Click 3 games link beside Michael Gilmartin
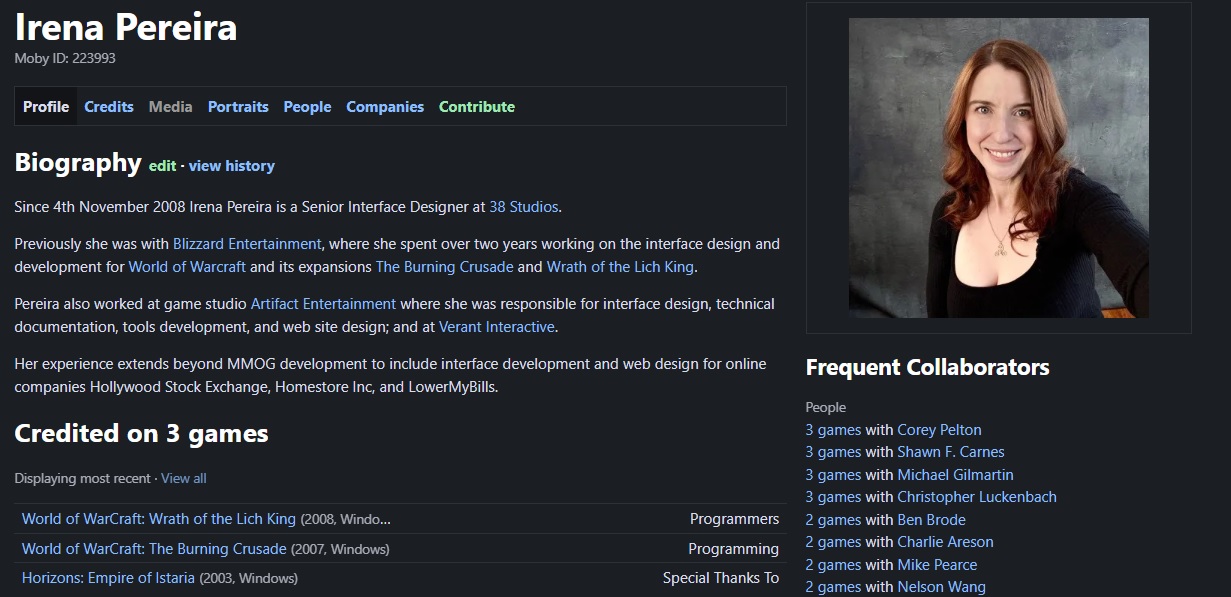This screenshot has width=1231, height=597. click(x=833, y=475)
